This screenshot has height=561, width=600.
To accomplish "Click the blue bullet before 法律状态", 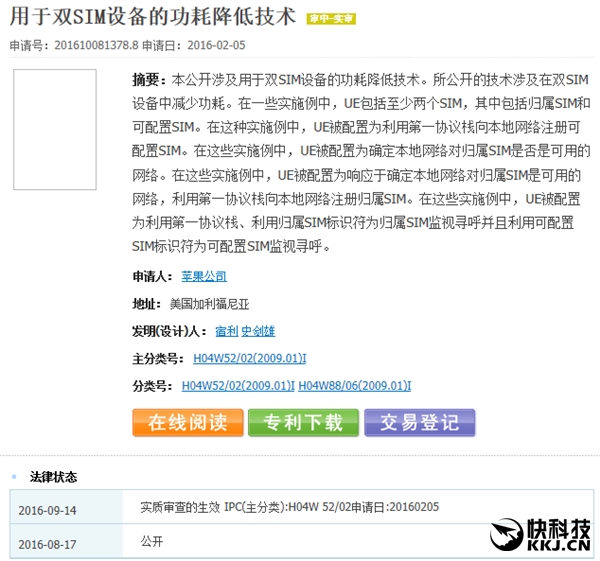I will 13,478.
